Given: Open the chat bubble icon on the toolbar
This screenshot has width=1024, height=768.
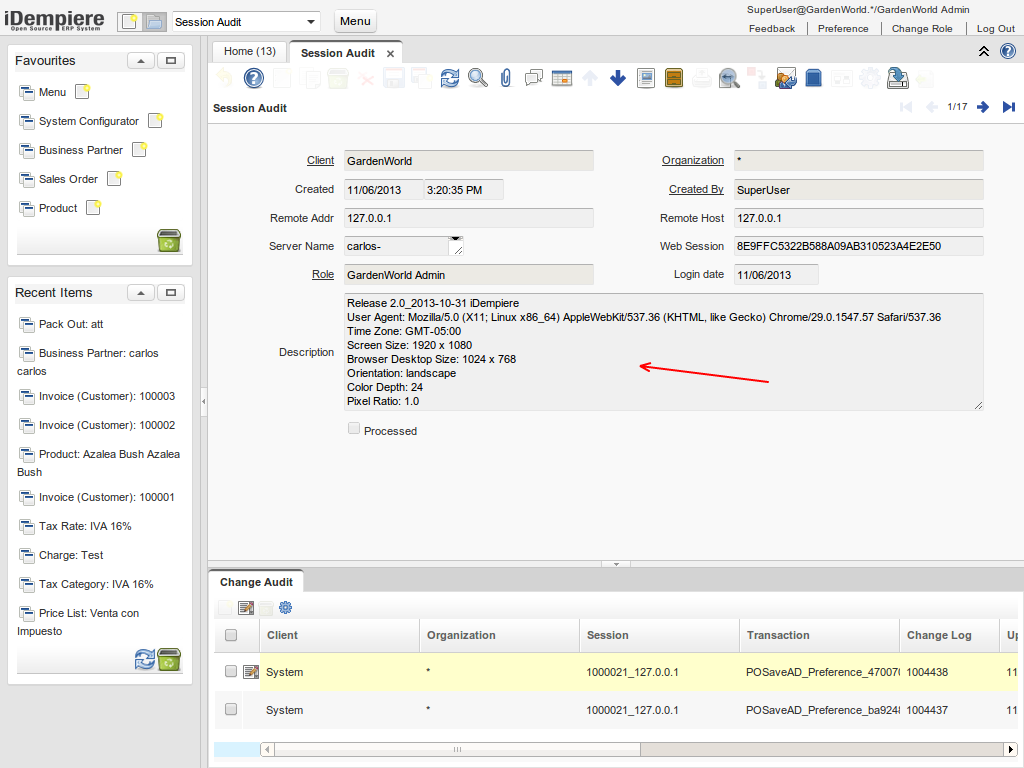Looking at the screenshot, I should coord(533,77).
